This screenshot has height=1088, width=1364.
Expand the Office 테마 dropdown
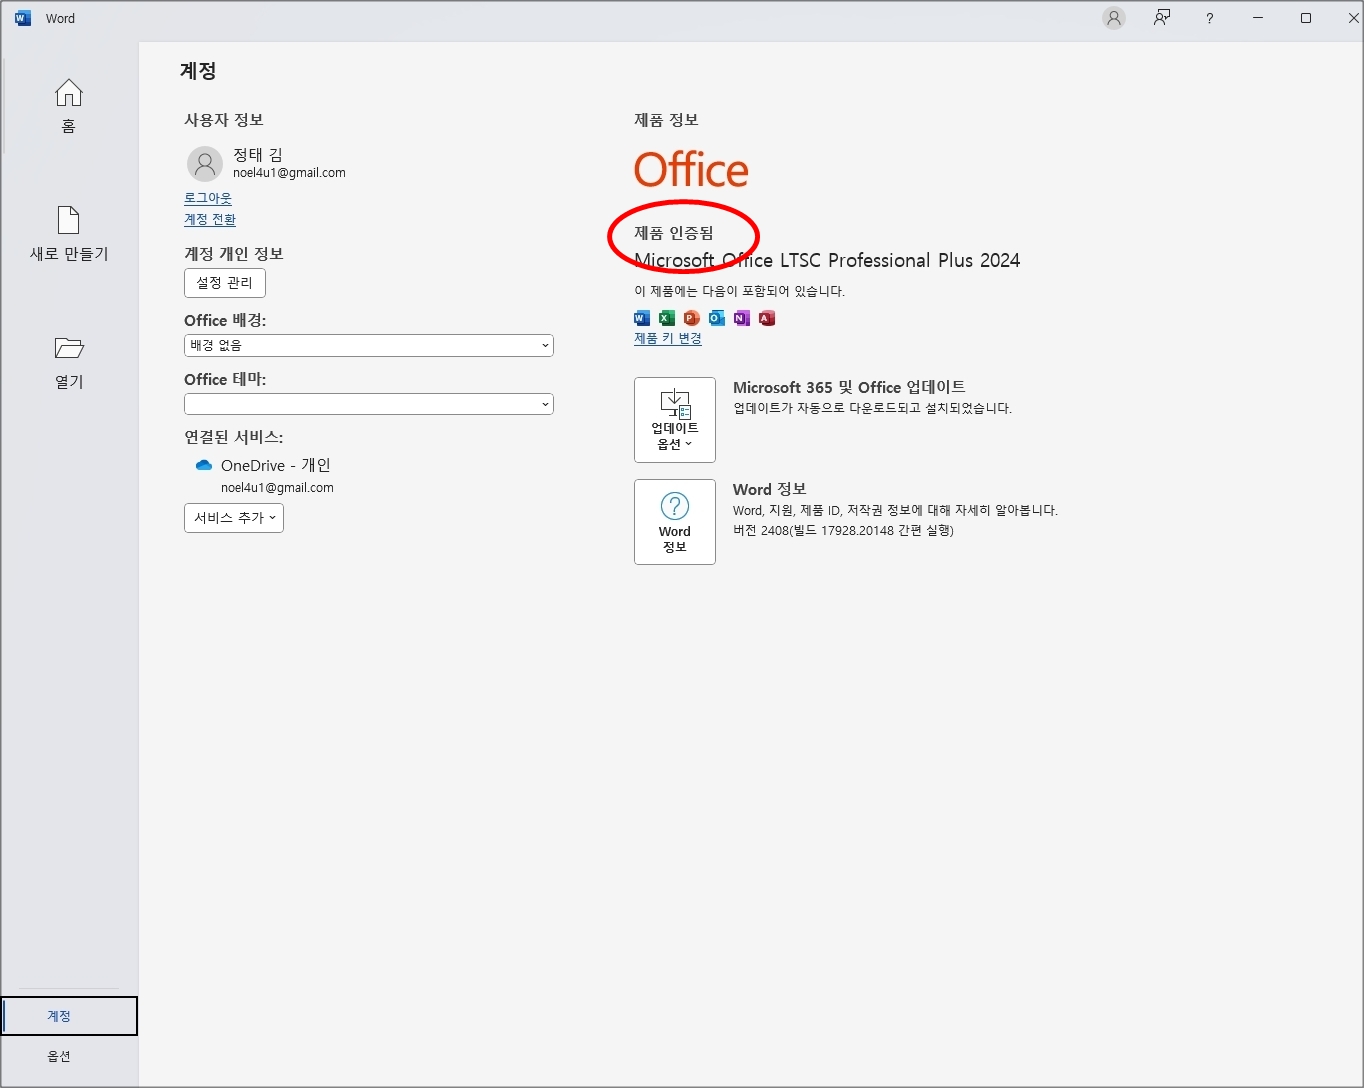[x=368, y=405]
